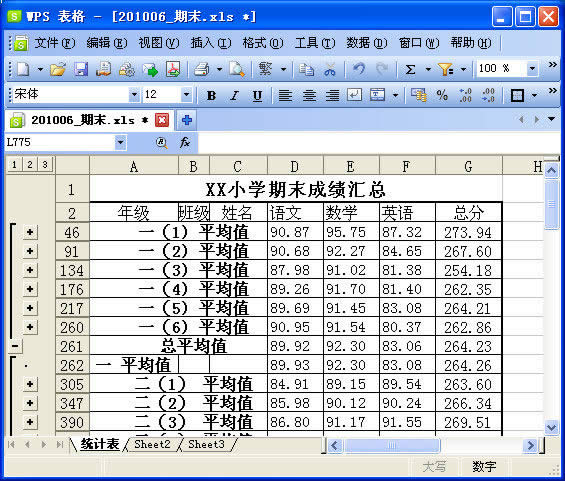This screenshot has height=481, width=565.
Task: Toggle Italic formatting
Action: click(x=235, y=95)
